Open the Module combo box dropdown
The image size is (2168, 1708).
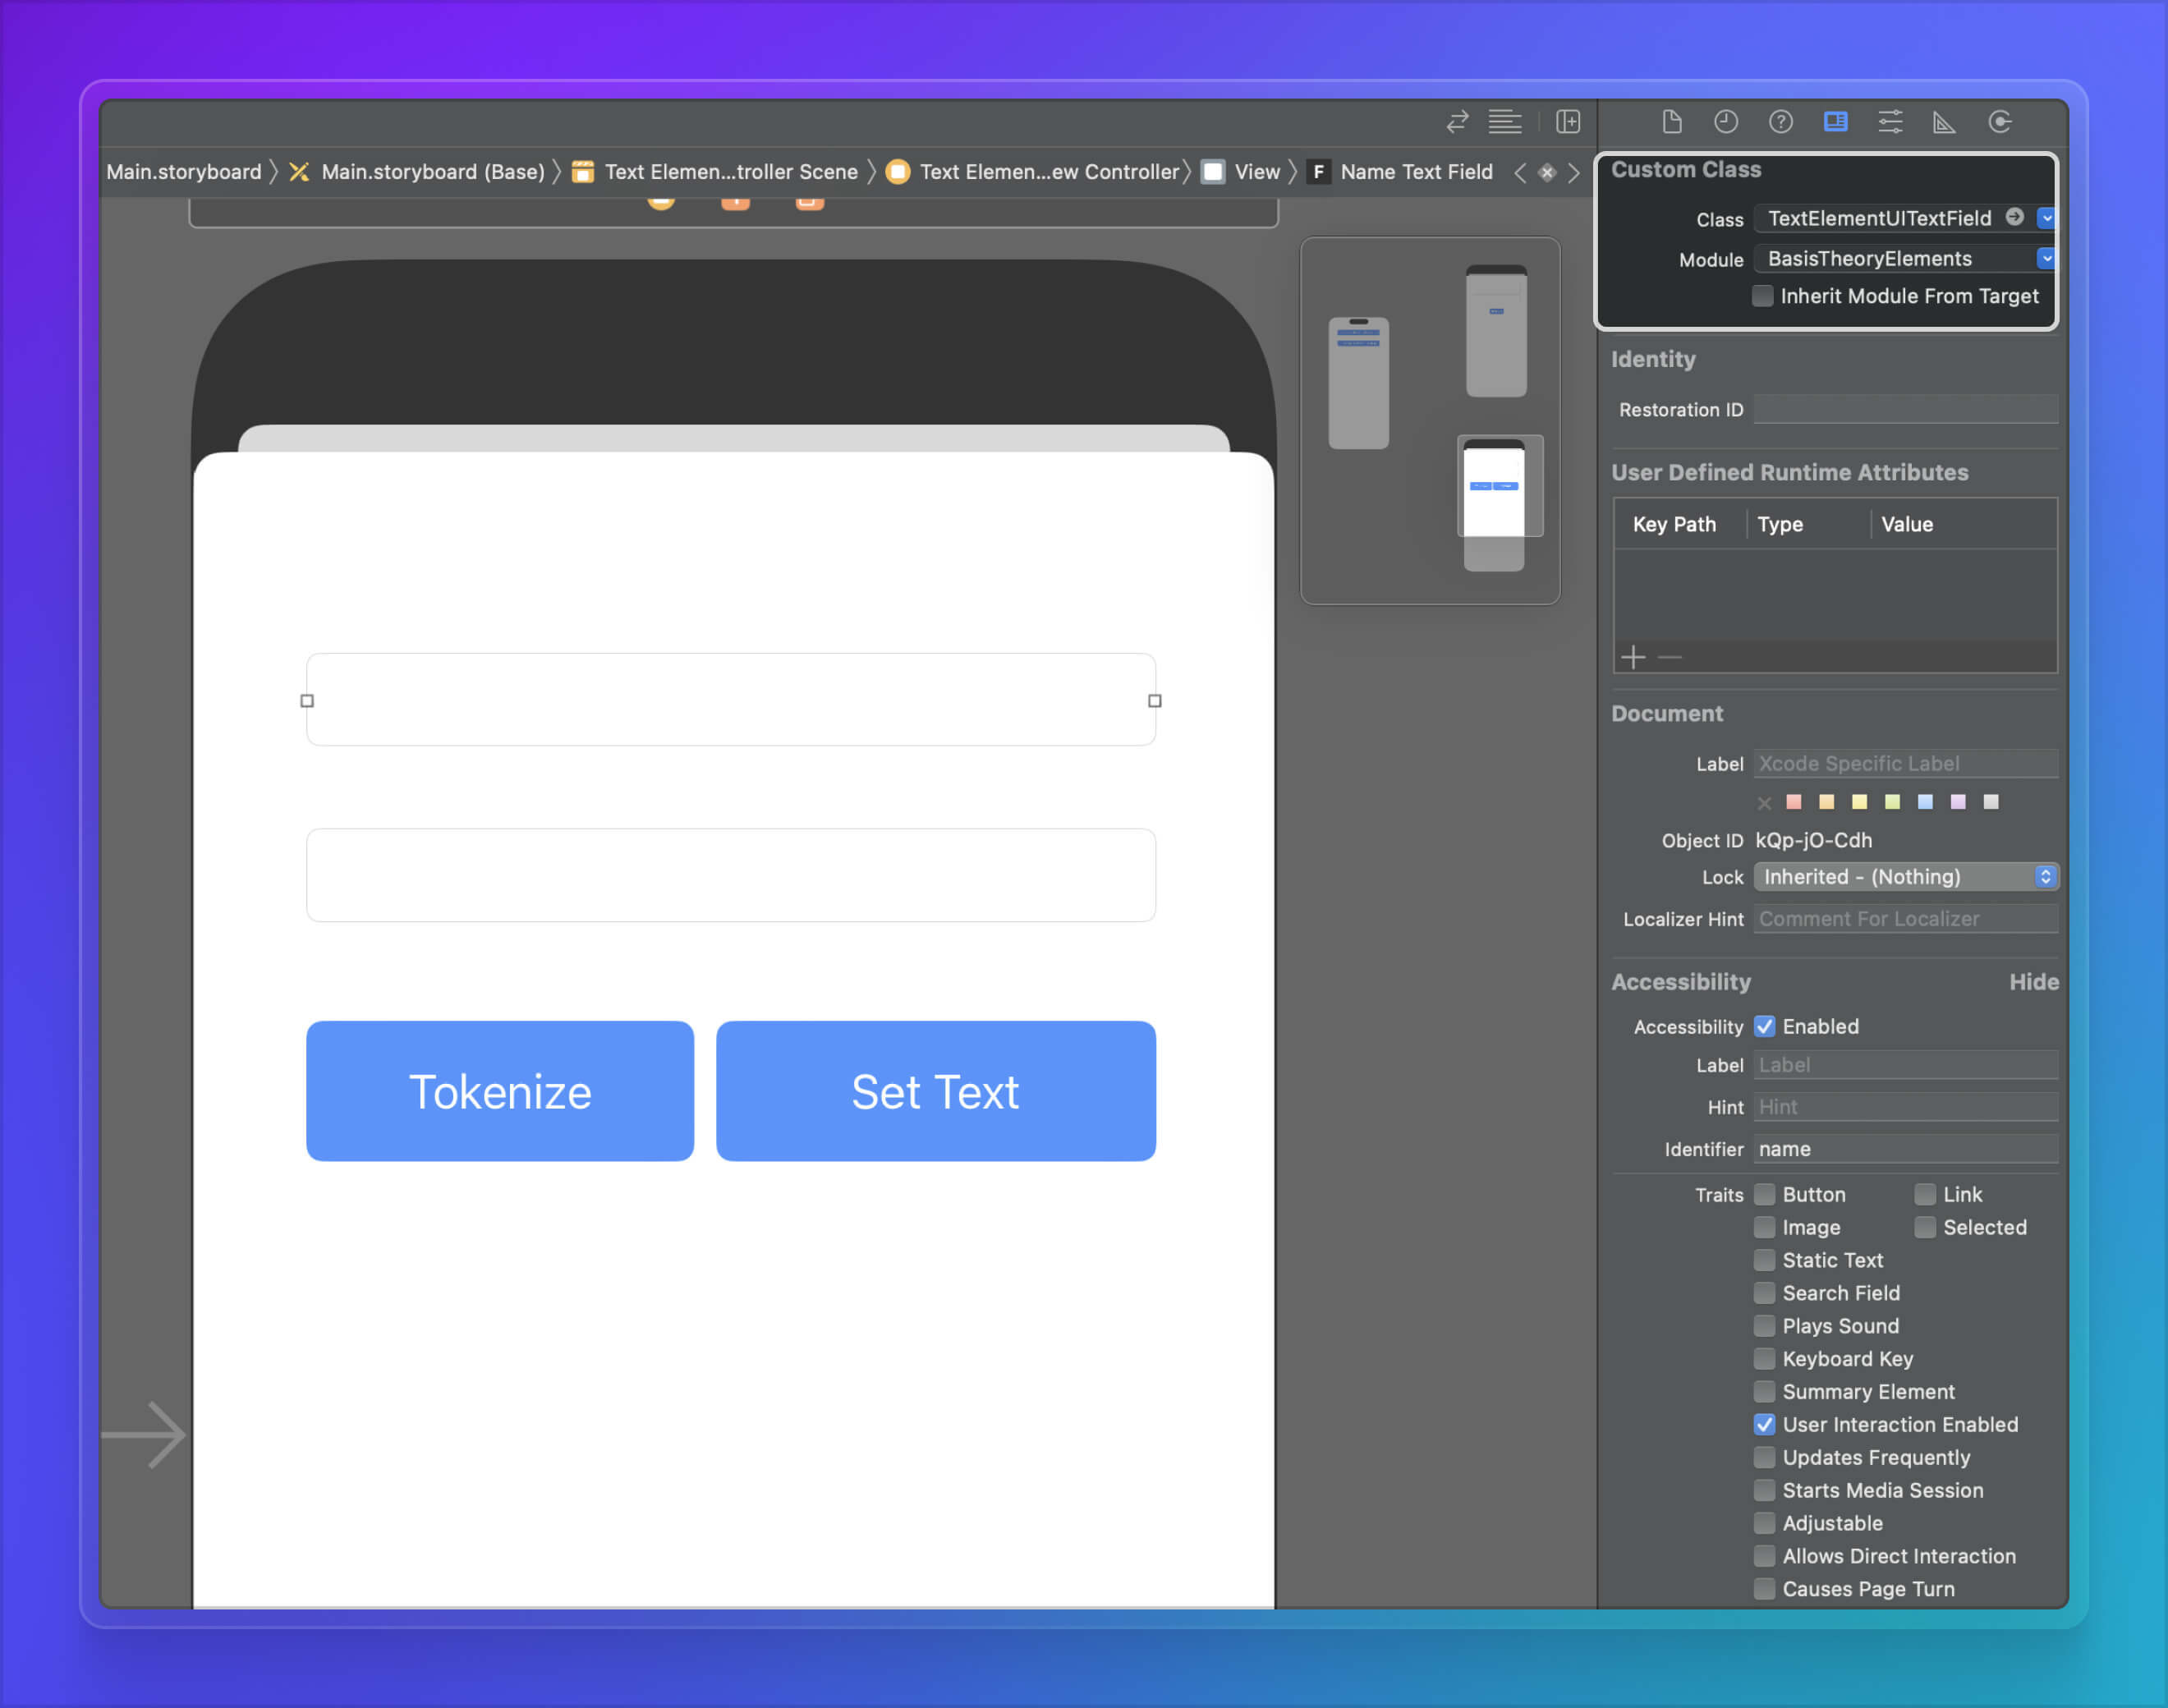pyautogui.click(x=2046, y=259)
